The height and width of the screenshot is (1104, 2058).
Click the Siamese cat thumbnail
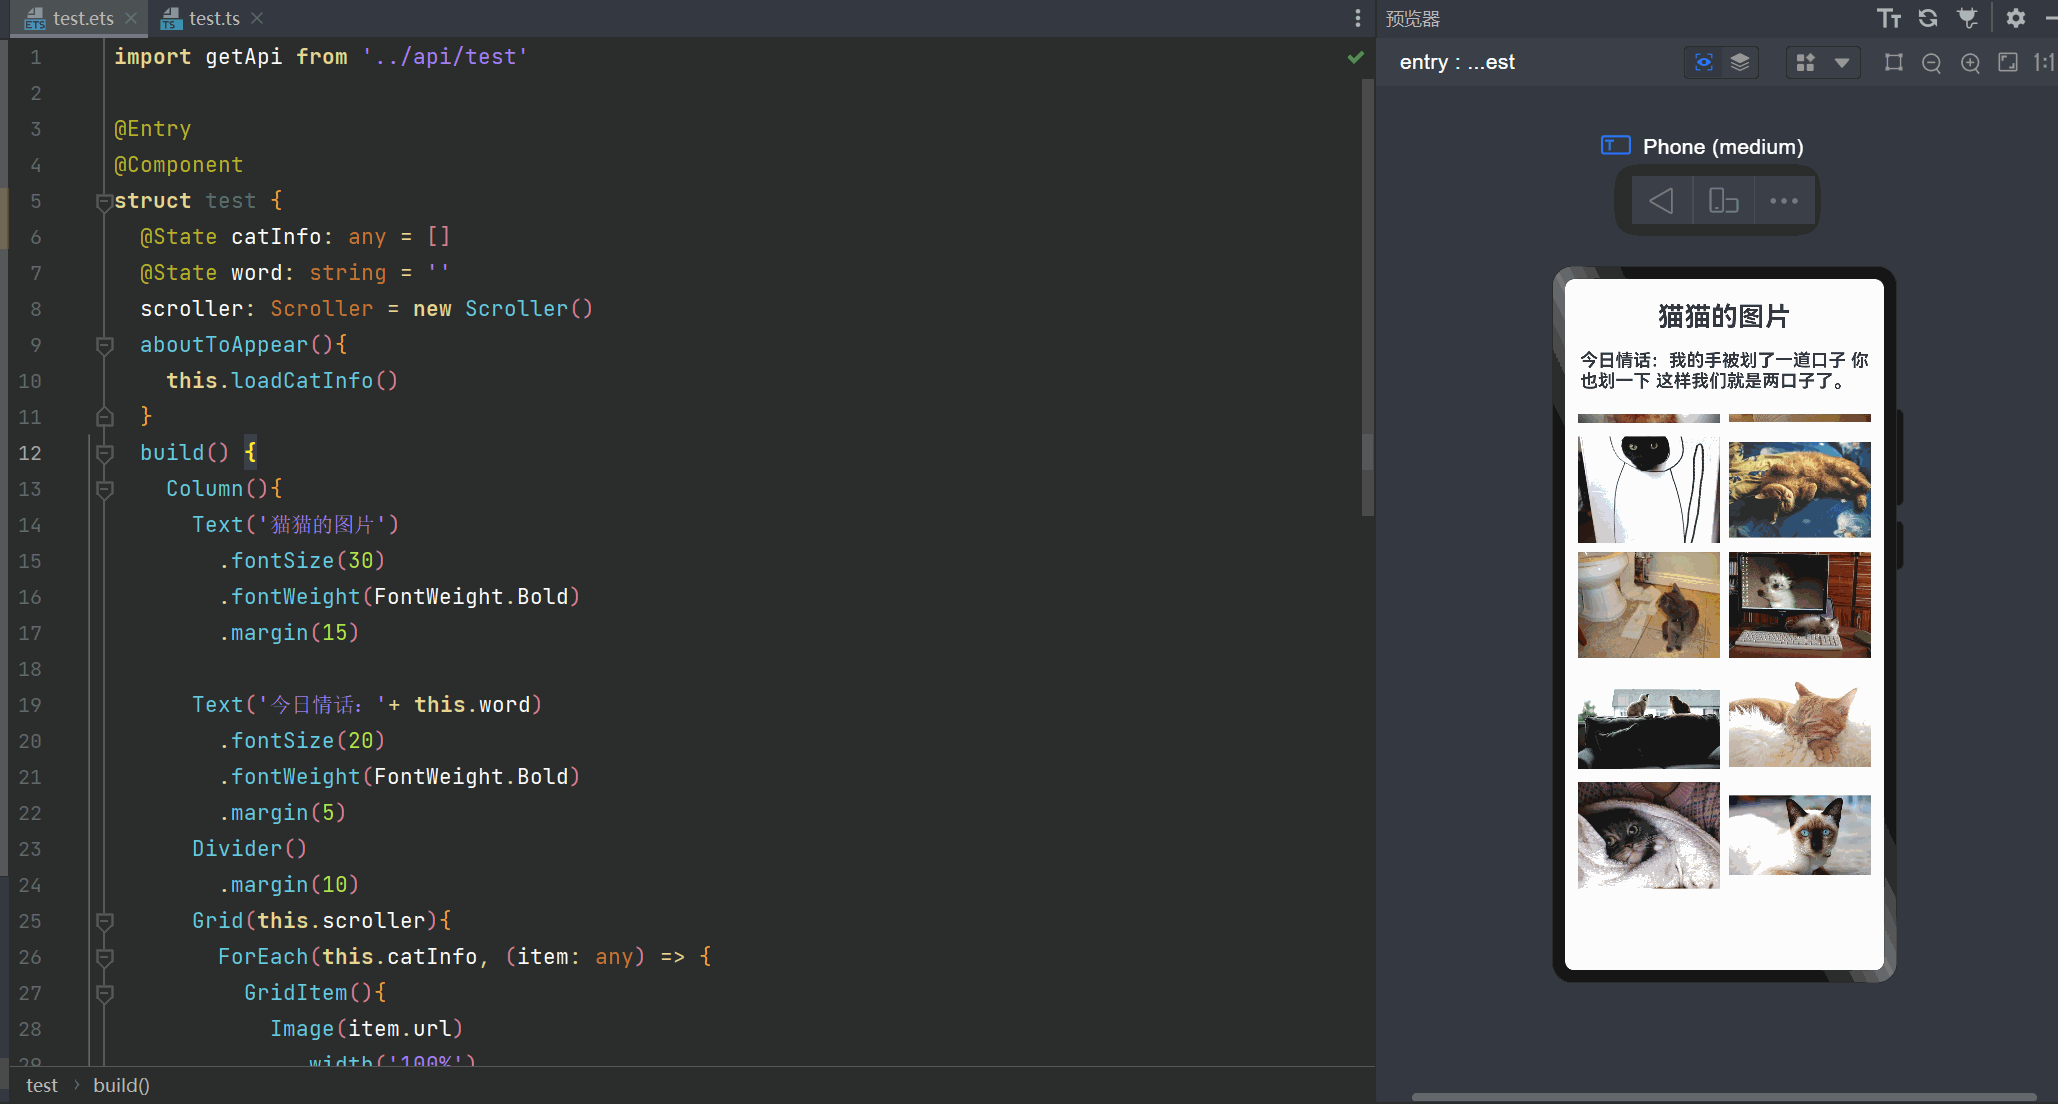pos(1799,835)
